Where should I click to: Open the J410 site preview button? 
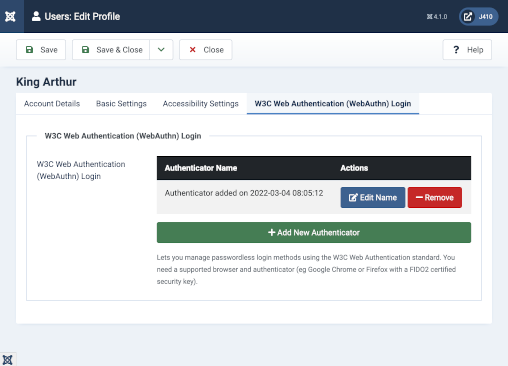point(479,16)
